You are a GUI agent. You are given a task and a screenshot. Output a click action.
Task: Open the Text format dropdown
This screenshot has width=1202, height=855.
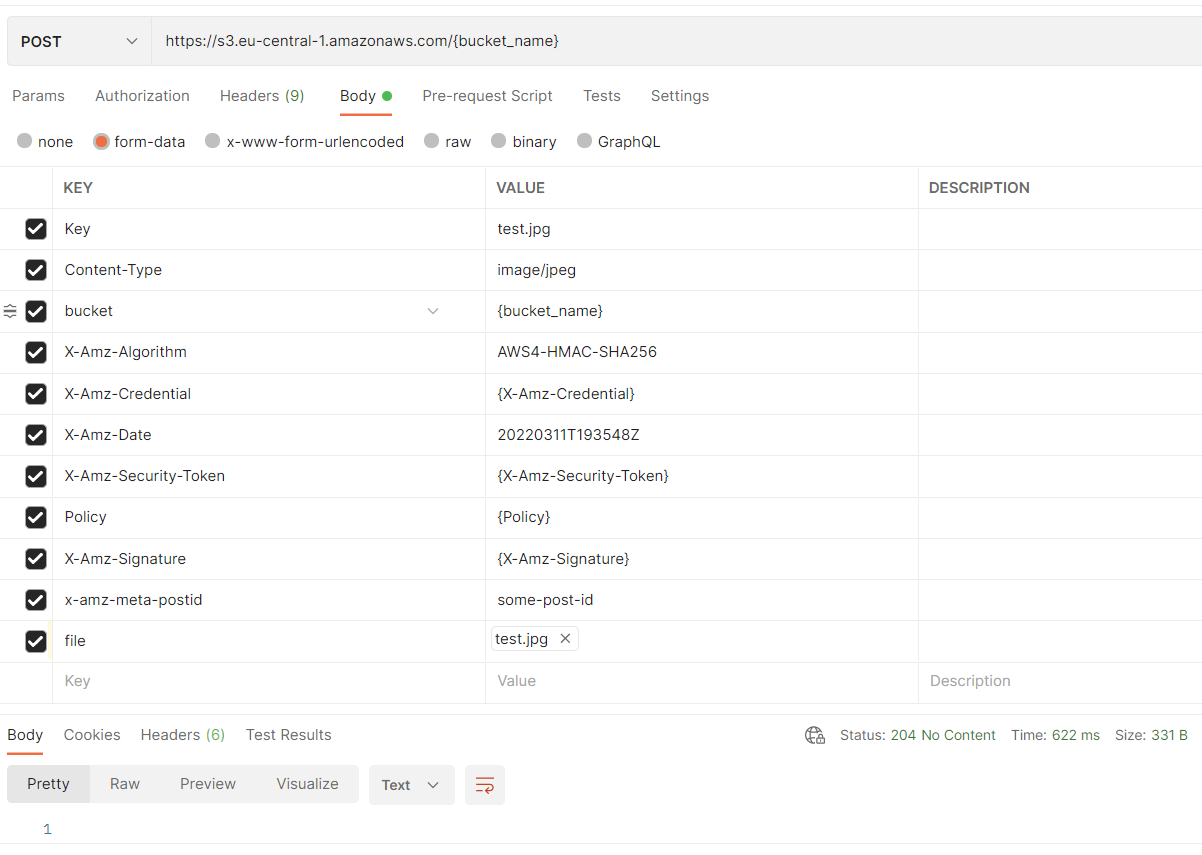click(x=411, y=785)
